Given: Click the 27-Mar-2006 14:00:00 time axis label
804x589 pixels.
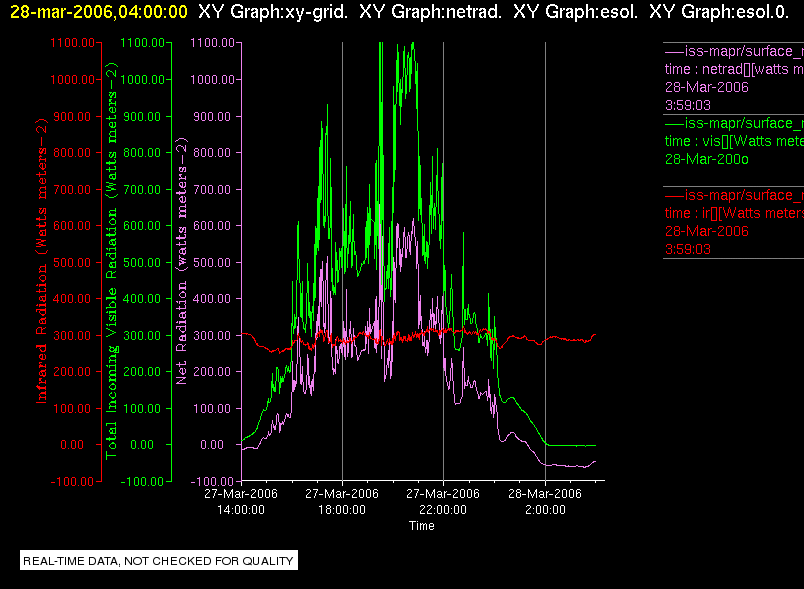Looking at the screenshot, I should (x=241, y=501).
